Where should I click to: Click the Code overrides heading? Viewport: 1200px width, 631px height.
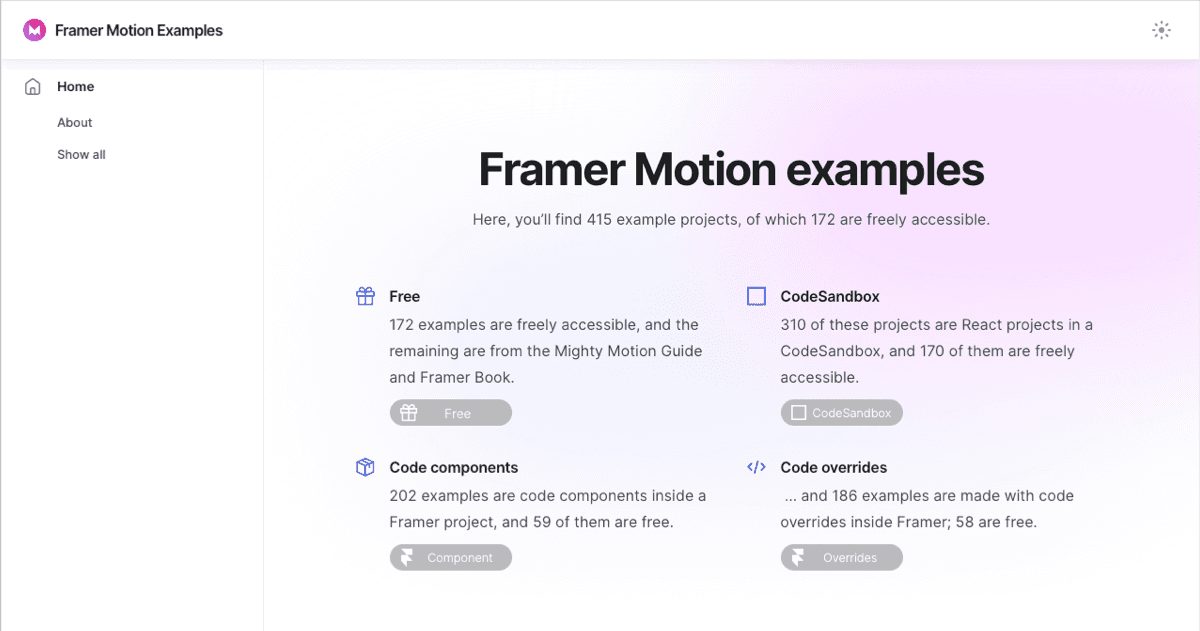click(833, 467)
